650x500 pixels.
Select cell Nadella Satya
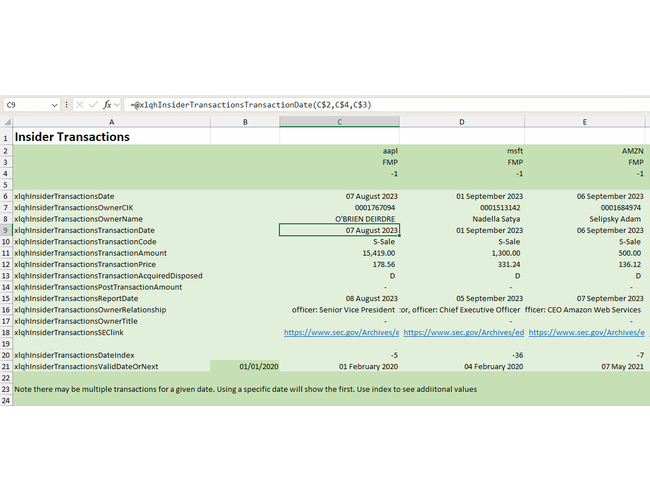[462, 219]
